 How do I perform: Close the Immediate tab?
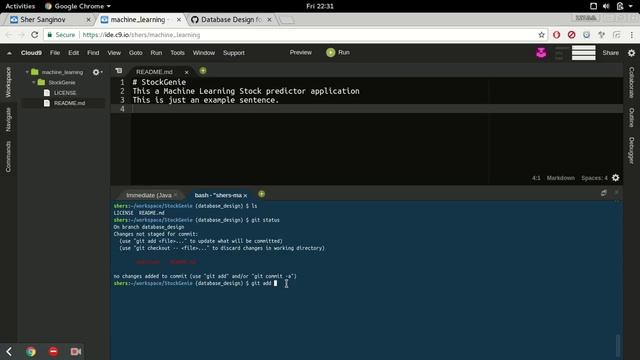point(175,195)
